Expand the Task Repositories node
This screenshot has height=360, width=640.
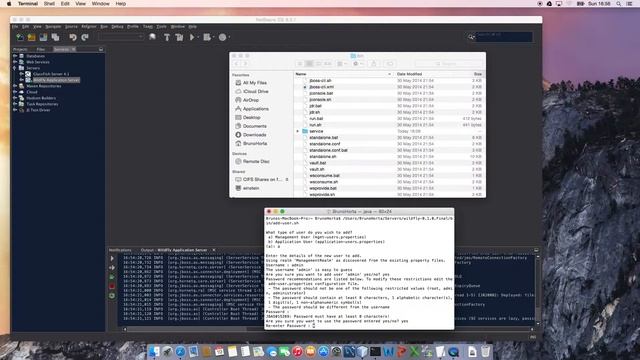(x=15, y=104)
